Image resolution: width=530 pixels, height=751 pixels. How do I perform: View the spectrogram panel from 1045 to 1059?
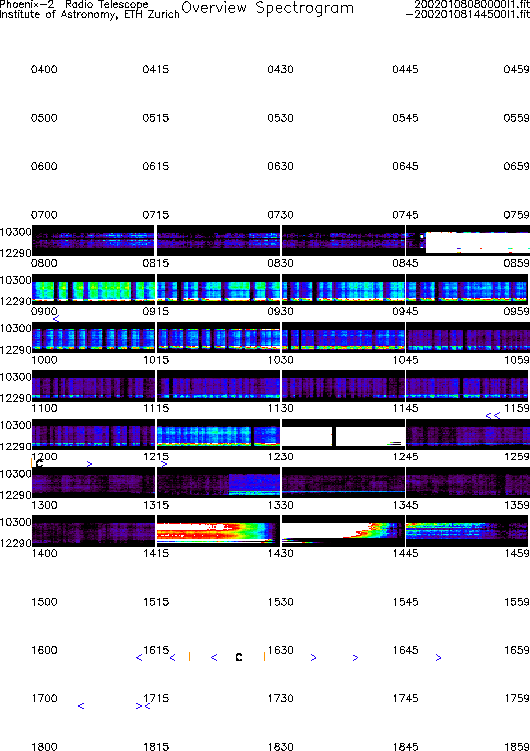pyautogui.click(x=468, y=386)
